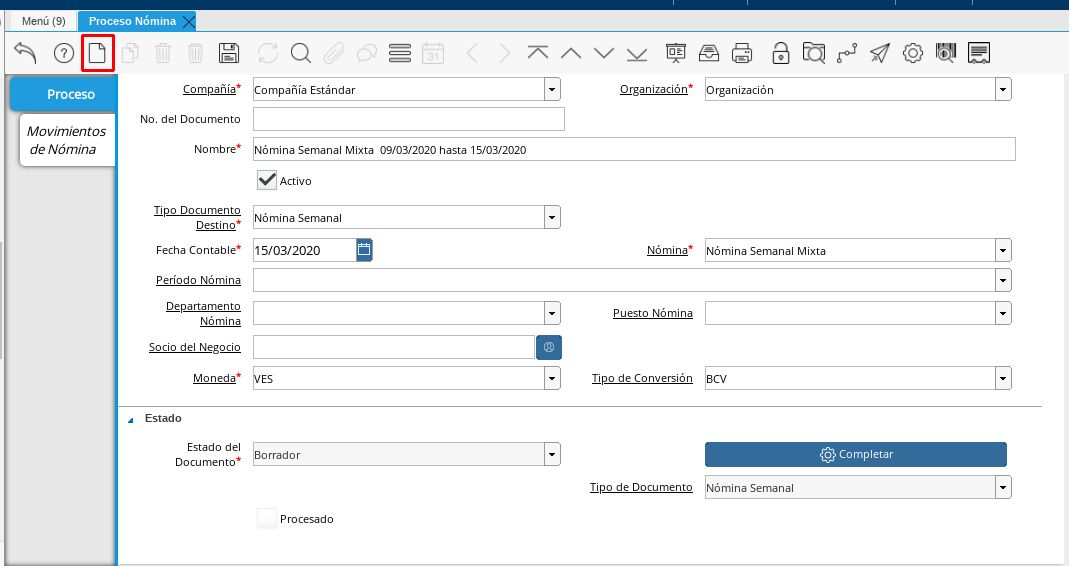Viewport: 1069px width, 566px height.
Task: Collapse the Estado section
Action: [x=130, y=419]
